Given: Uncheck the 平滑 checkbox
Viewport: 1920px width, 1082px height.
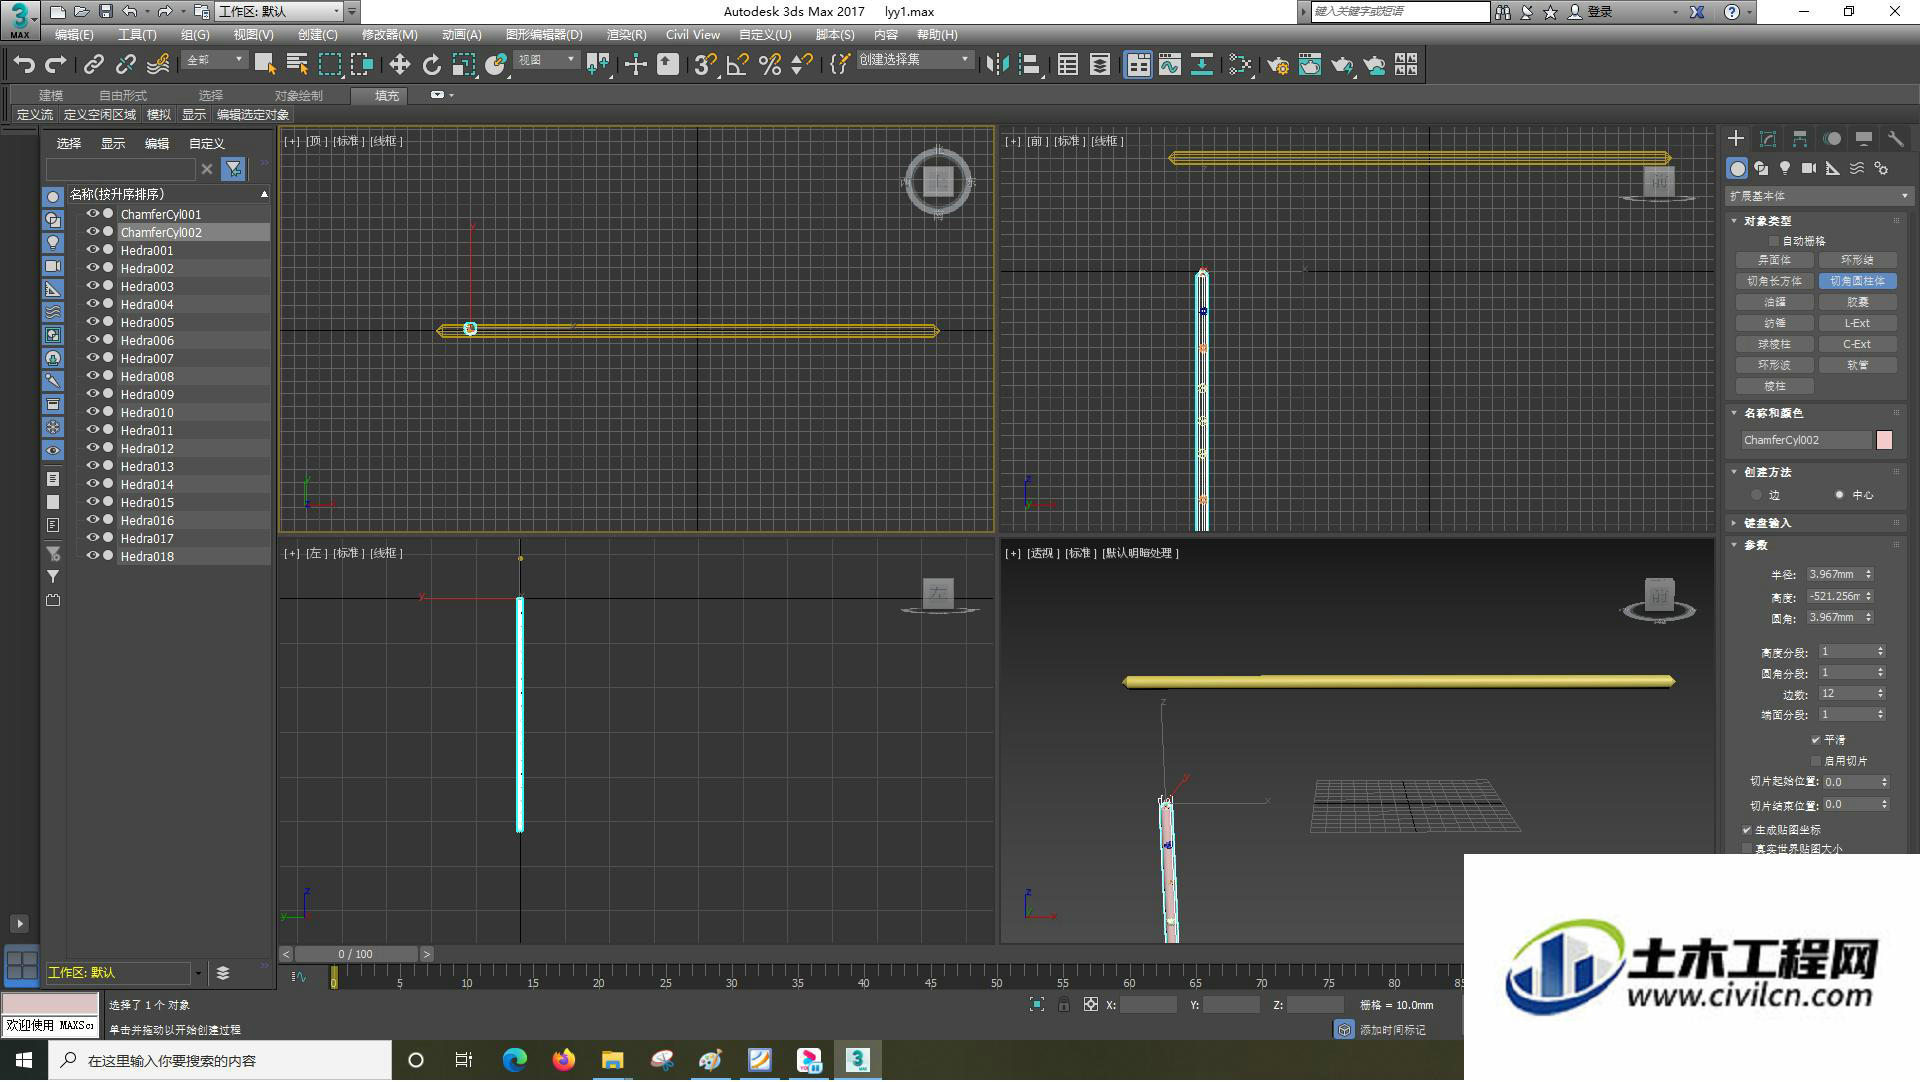Looking at the screenshot, I should click(x=1815, y=740).
